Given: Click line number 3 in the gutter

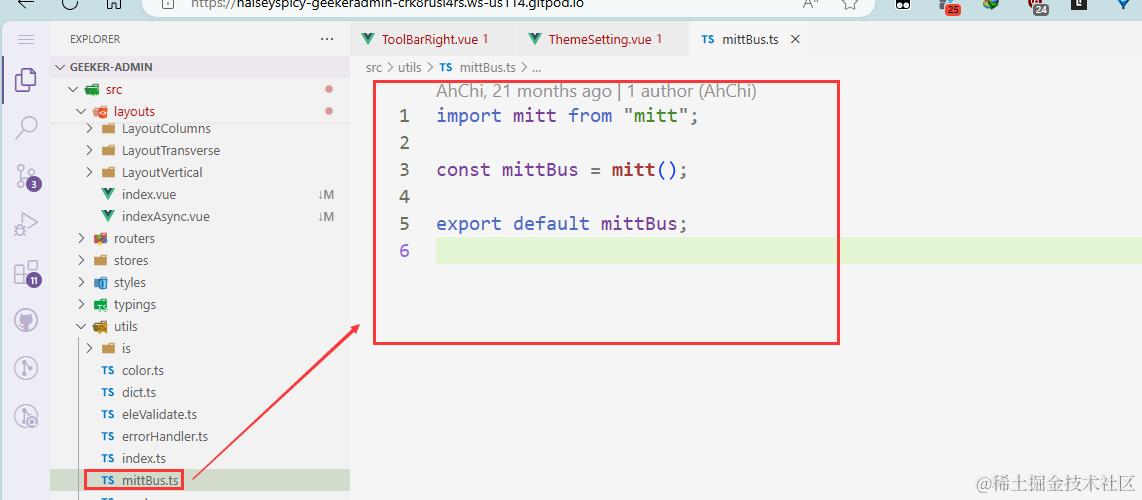Looking at the screenshot, I should tap(404, 170).
